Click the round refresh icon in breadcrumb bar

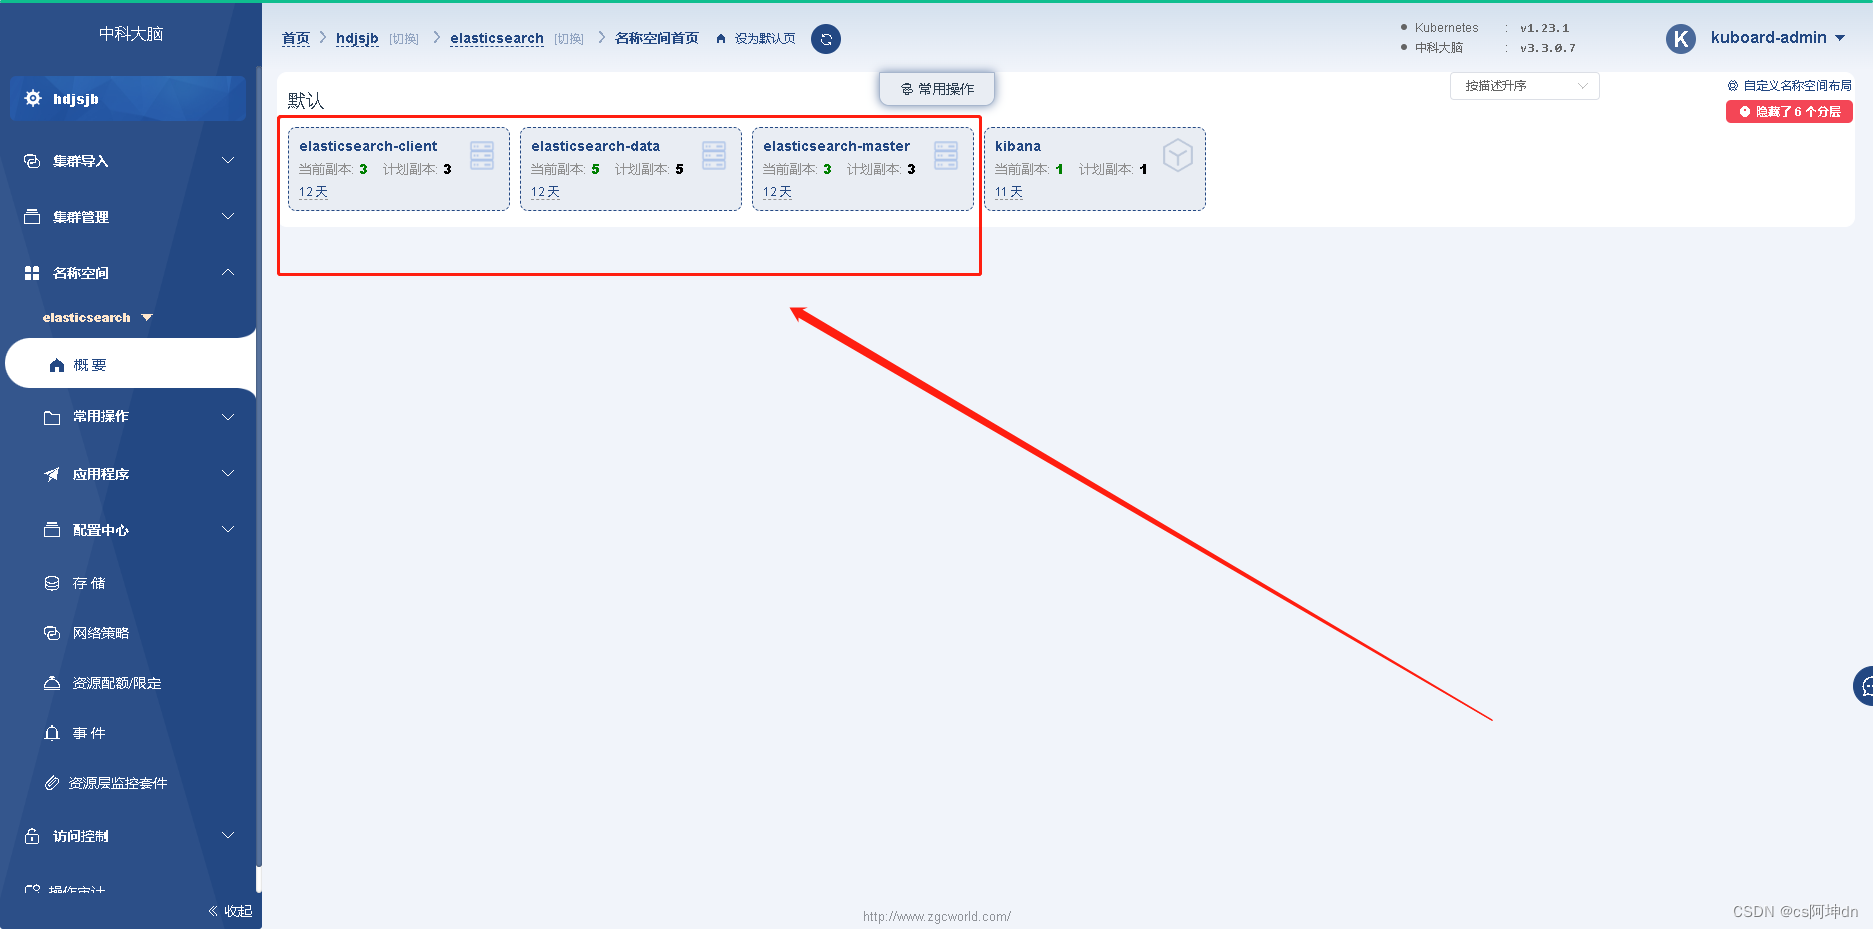826,39
